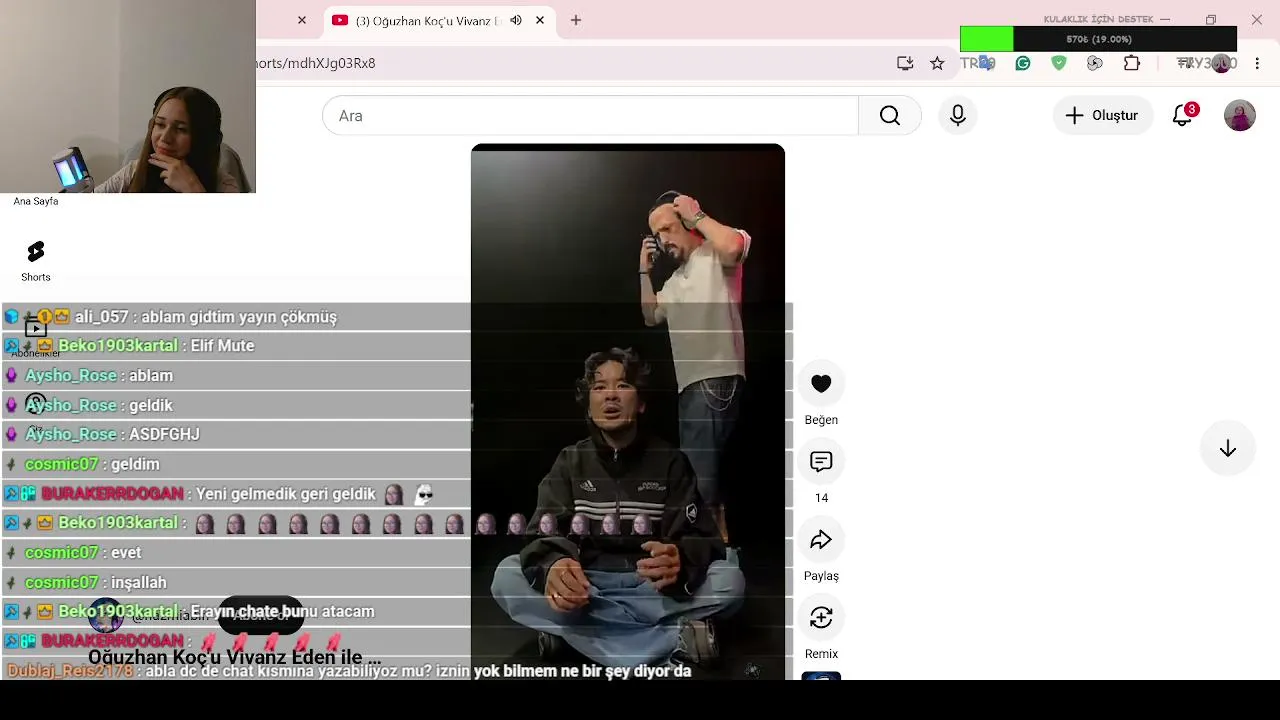Open the grey round extension icon

coord(1095,63)
